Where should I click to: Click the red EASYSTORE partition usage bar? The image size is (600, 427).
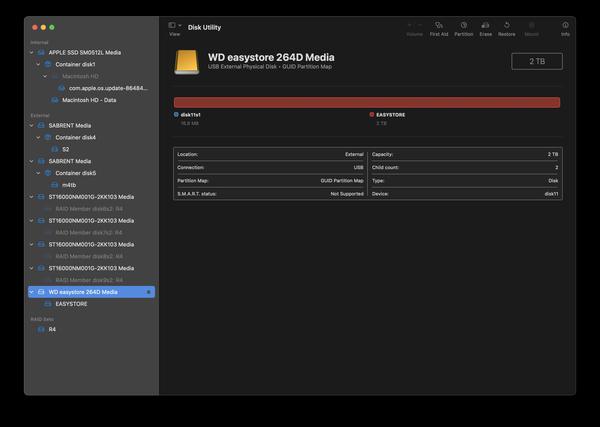[x=367, y=102]
